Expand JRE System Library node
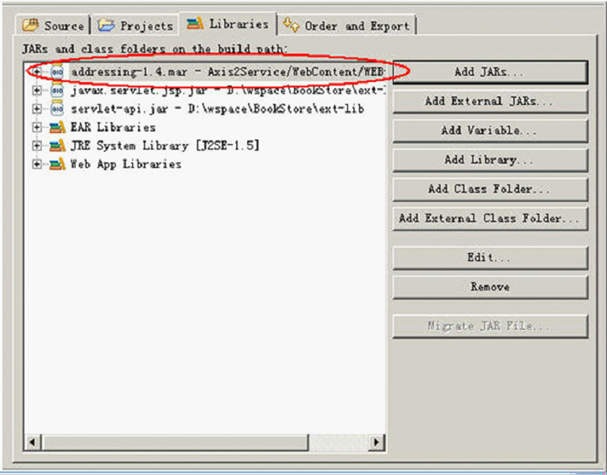This screenshot has width=607, height=475. [x=37, y=146]
